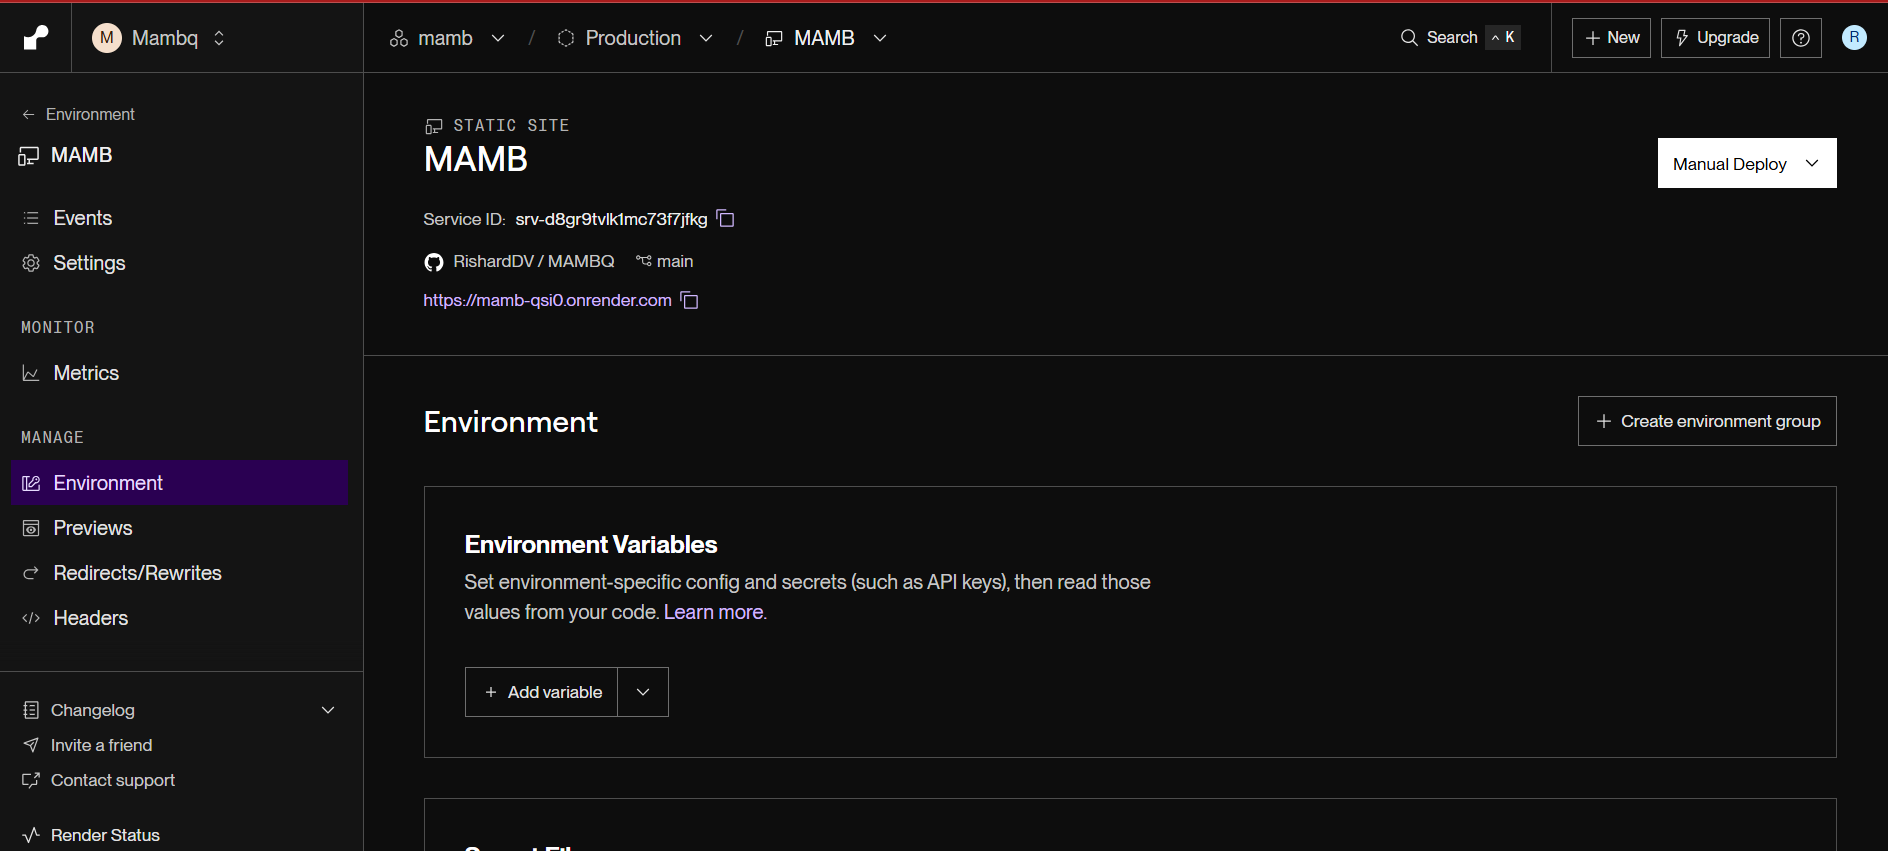
Task: Click the Metrics chart icon
Action: [x=31, y=373]
